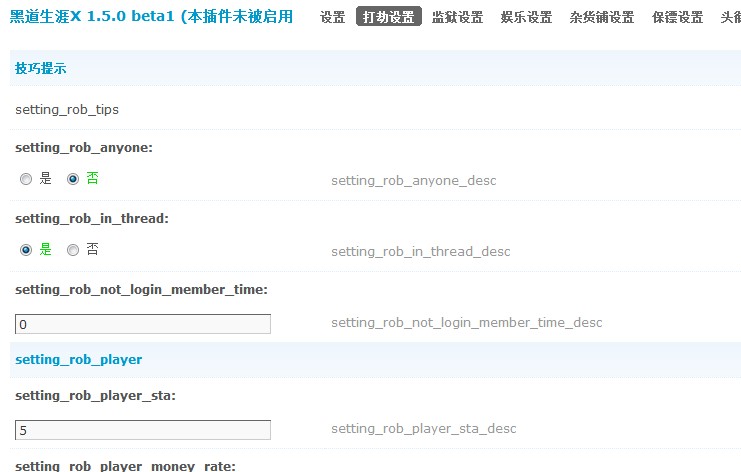Viewport: 741px width, 472px height.
Task: Select 是 for setting_rob_anyone
Action: 26,179
